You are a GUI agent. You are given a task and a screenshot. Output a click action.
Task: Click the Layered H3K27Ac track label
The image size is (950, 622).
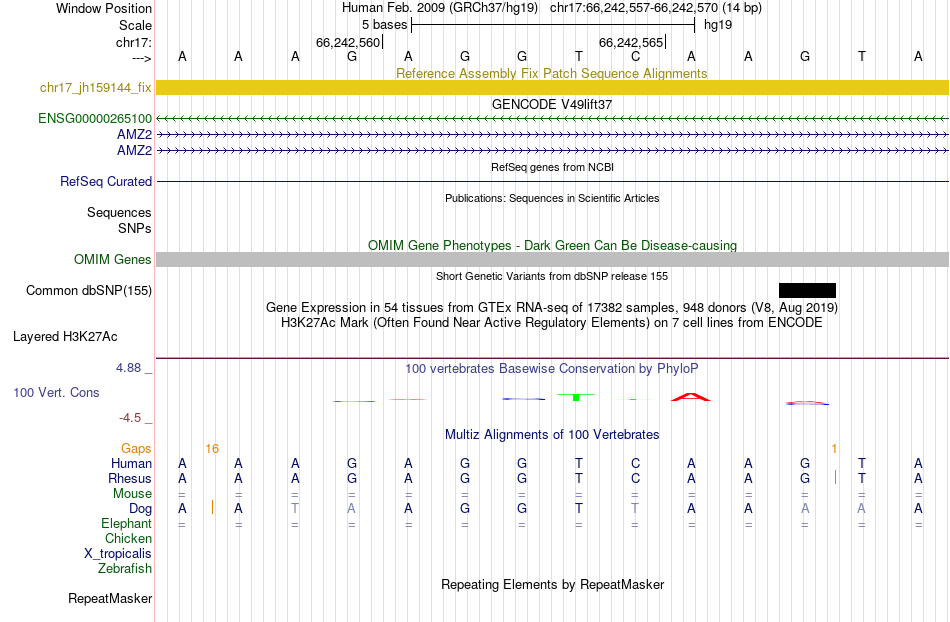pyautogui.click(x=65, y=337)
